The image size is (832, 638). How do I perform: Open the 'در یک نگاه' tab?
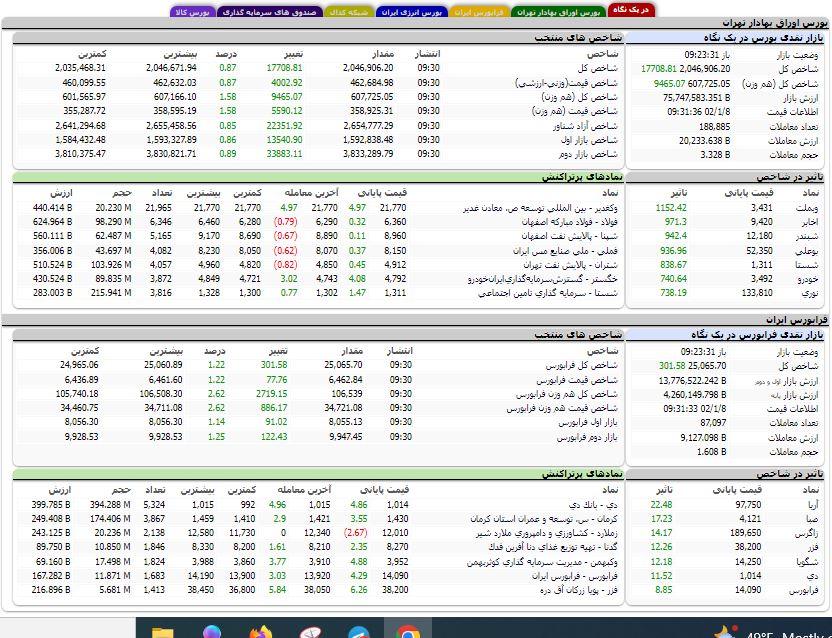click(631, 11)
